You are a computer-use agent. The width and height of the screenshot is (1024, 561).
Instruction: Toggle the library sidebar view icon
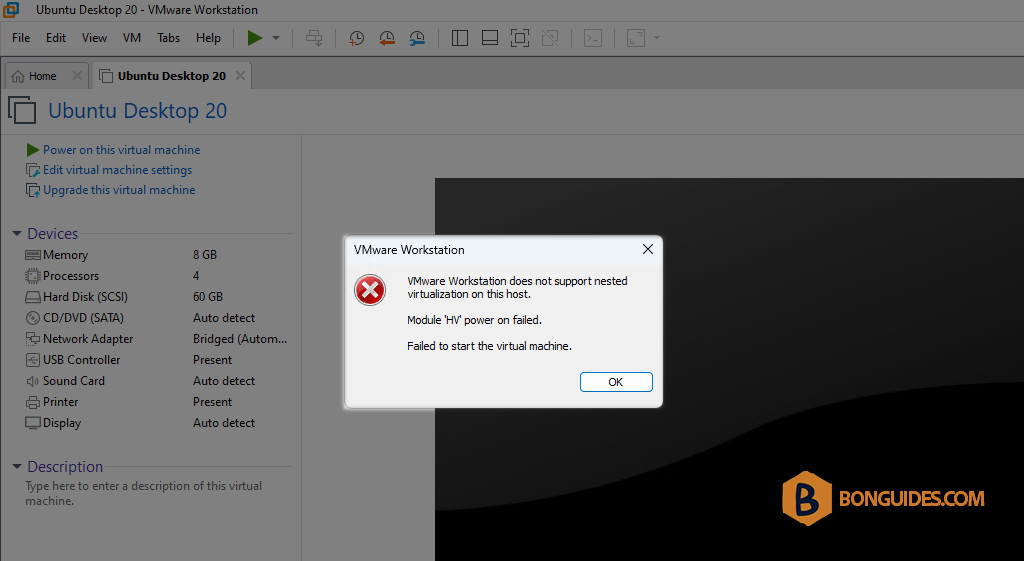click(x=460, y=38)
